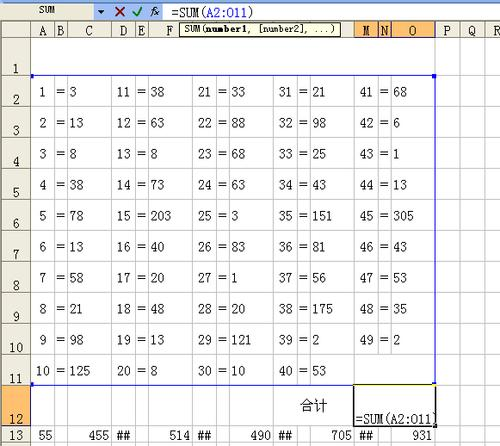Click cell with value 55 in row 13
Image resolution: width=500 pixels, height=446 pixels.
(x=43, y=435)
